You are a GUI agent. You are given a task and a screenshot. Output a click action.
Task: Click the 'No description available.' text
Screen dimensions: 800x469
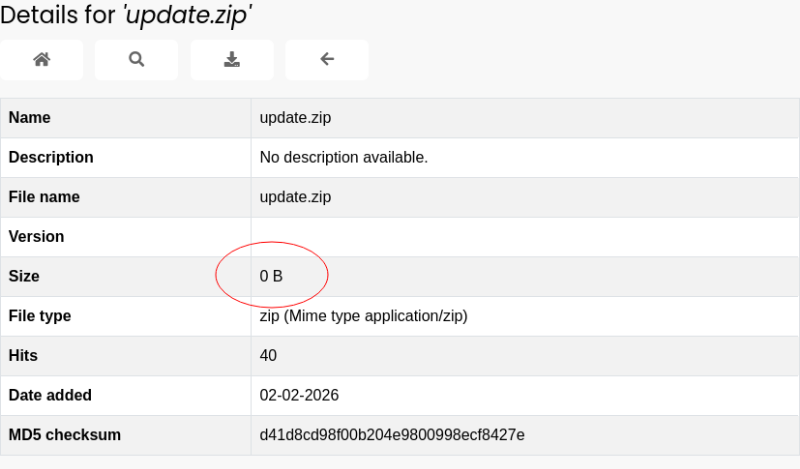343,157
